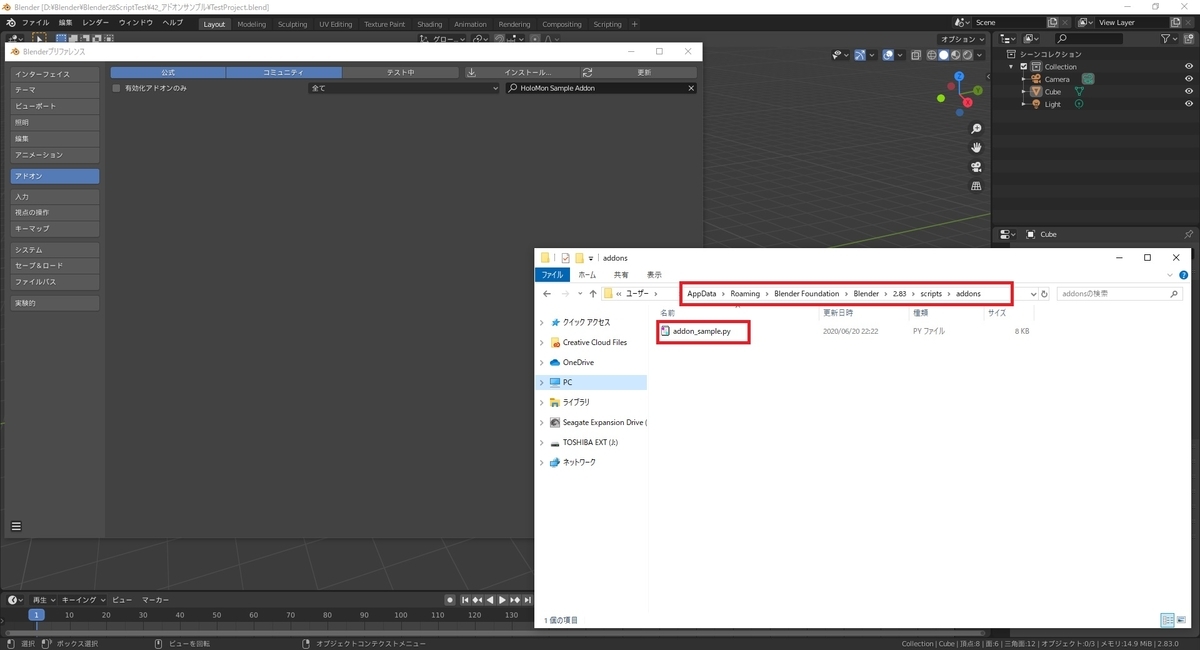
Task: Click the Cube mesh icon in outliner
Action: [1036, 91]
